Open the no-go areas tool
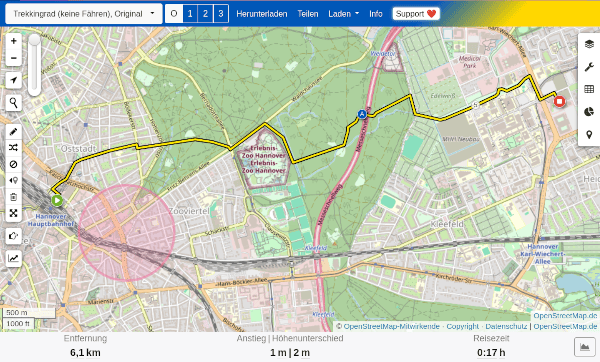 click(13, 164)
